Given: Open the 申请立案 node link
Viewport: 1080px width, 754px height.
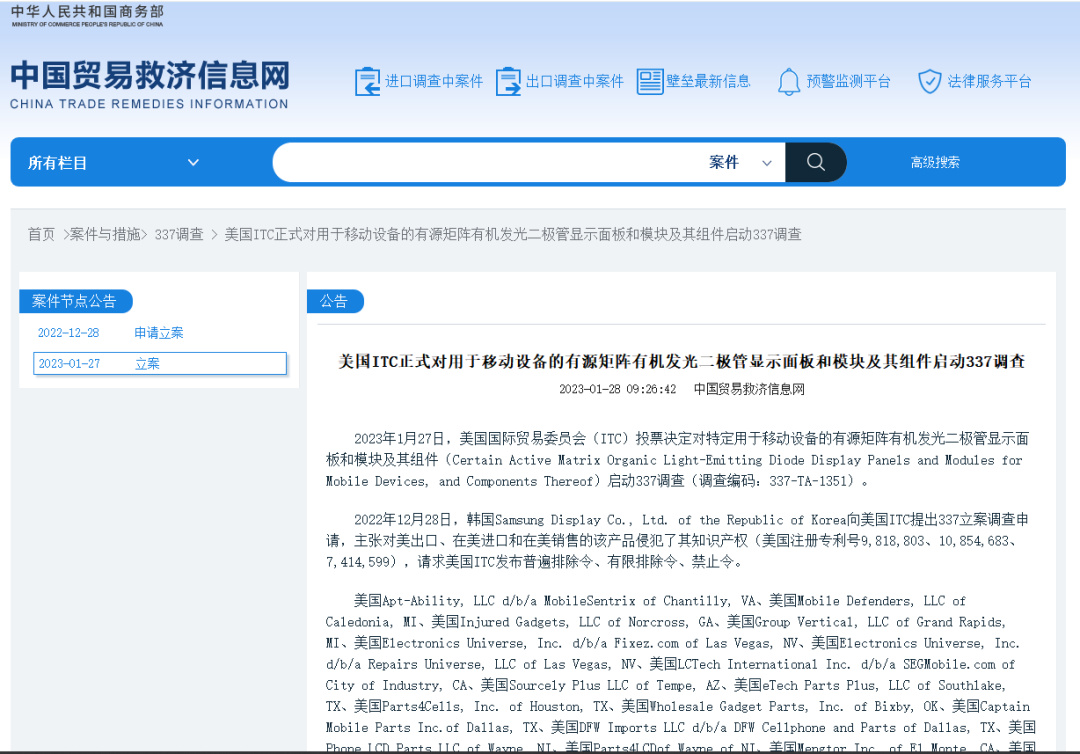Looking at the screenshot, I should click(158, 333).
